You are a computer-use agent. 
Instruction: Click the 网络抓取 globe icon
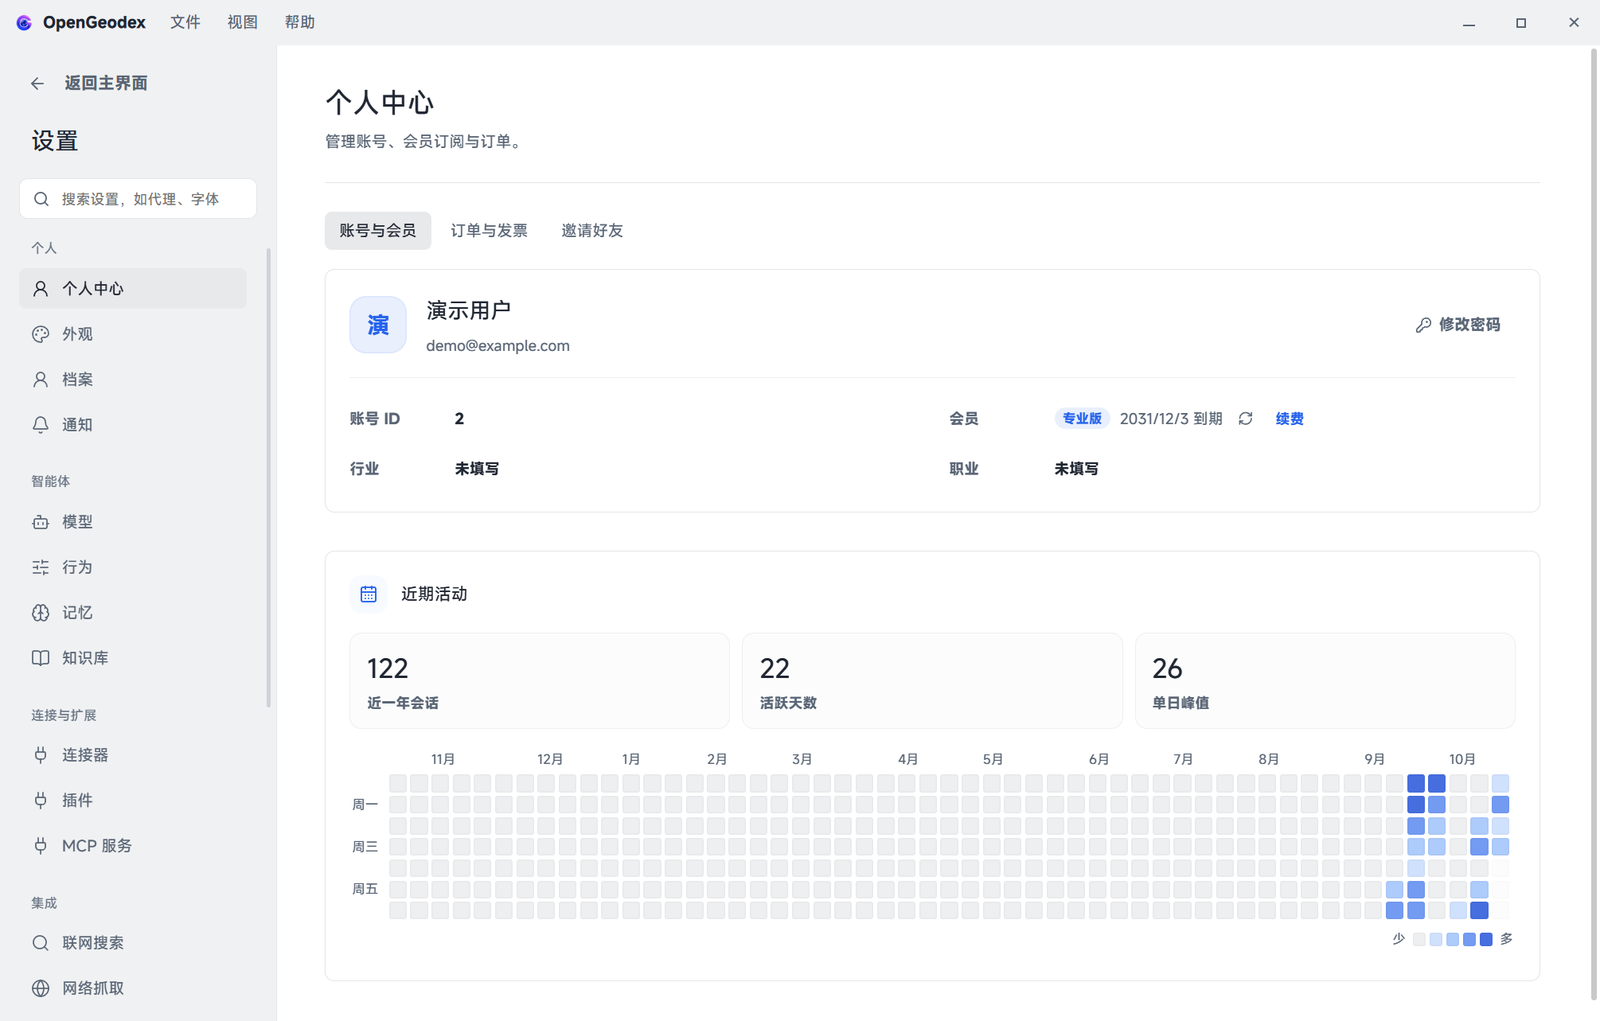[x=40, y=988]
